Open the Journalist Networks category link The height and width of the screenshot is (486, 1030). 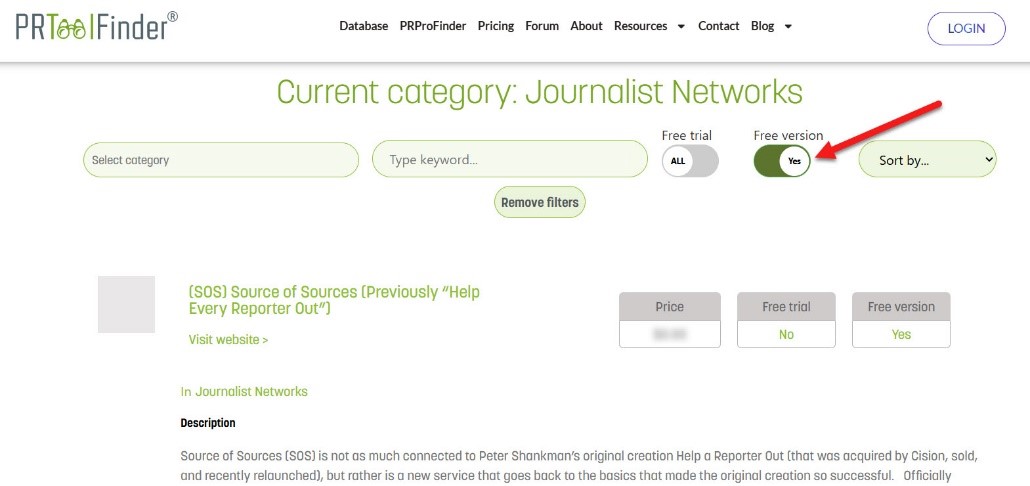point(251,392)
